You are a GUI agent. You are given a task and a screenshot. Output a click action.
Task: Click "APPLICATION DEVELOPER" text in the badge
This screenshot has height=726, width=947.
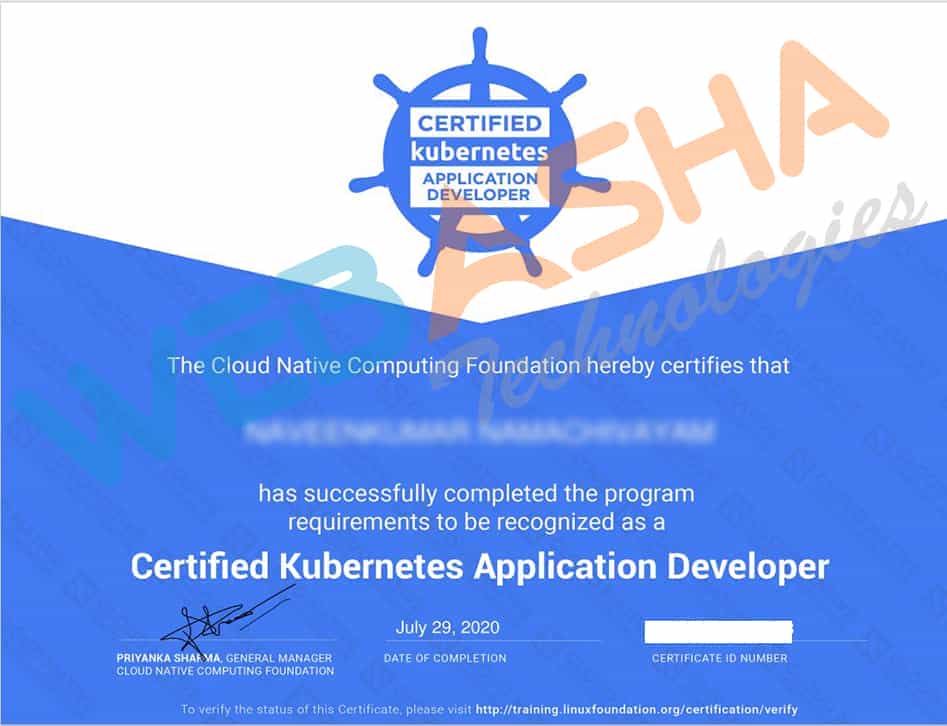point(480,187)
